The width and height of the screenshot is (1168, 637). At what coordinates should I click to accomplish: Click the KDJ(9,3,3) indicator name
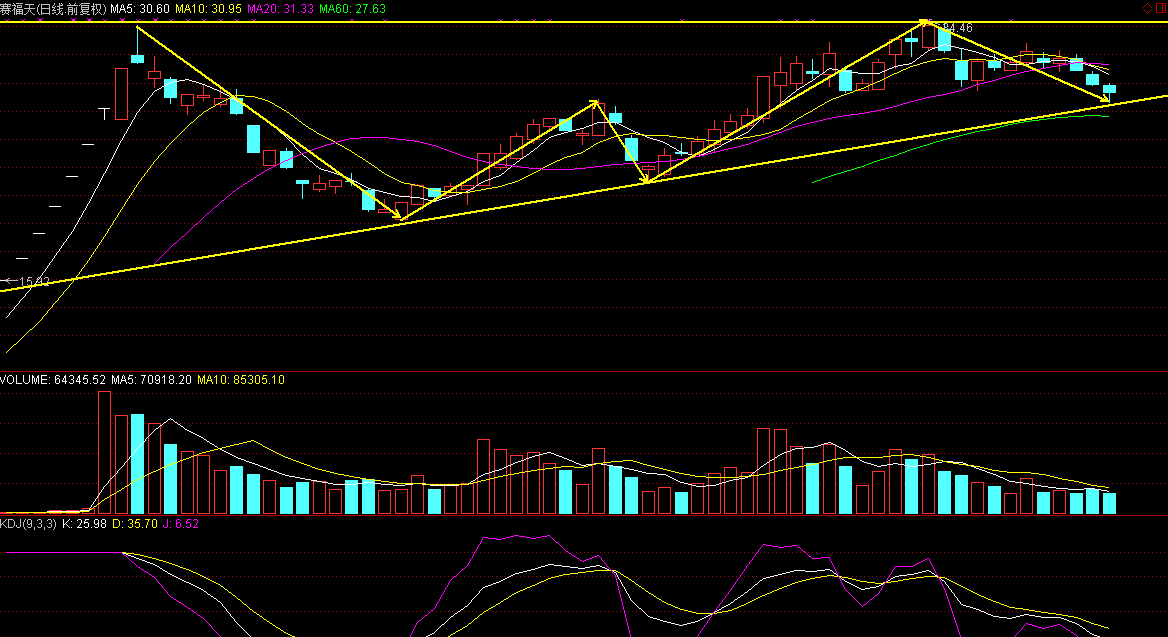tap(28, 524)
